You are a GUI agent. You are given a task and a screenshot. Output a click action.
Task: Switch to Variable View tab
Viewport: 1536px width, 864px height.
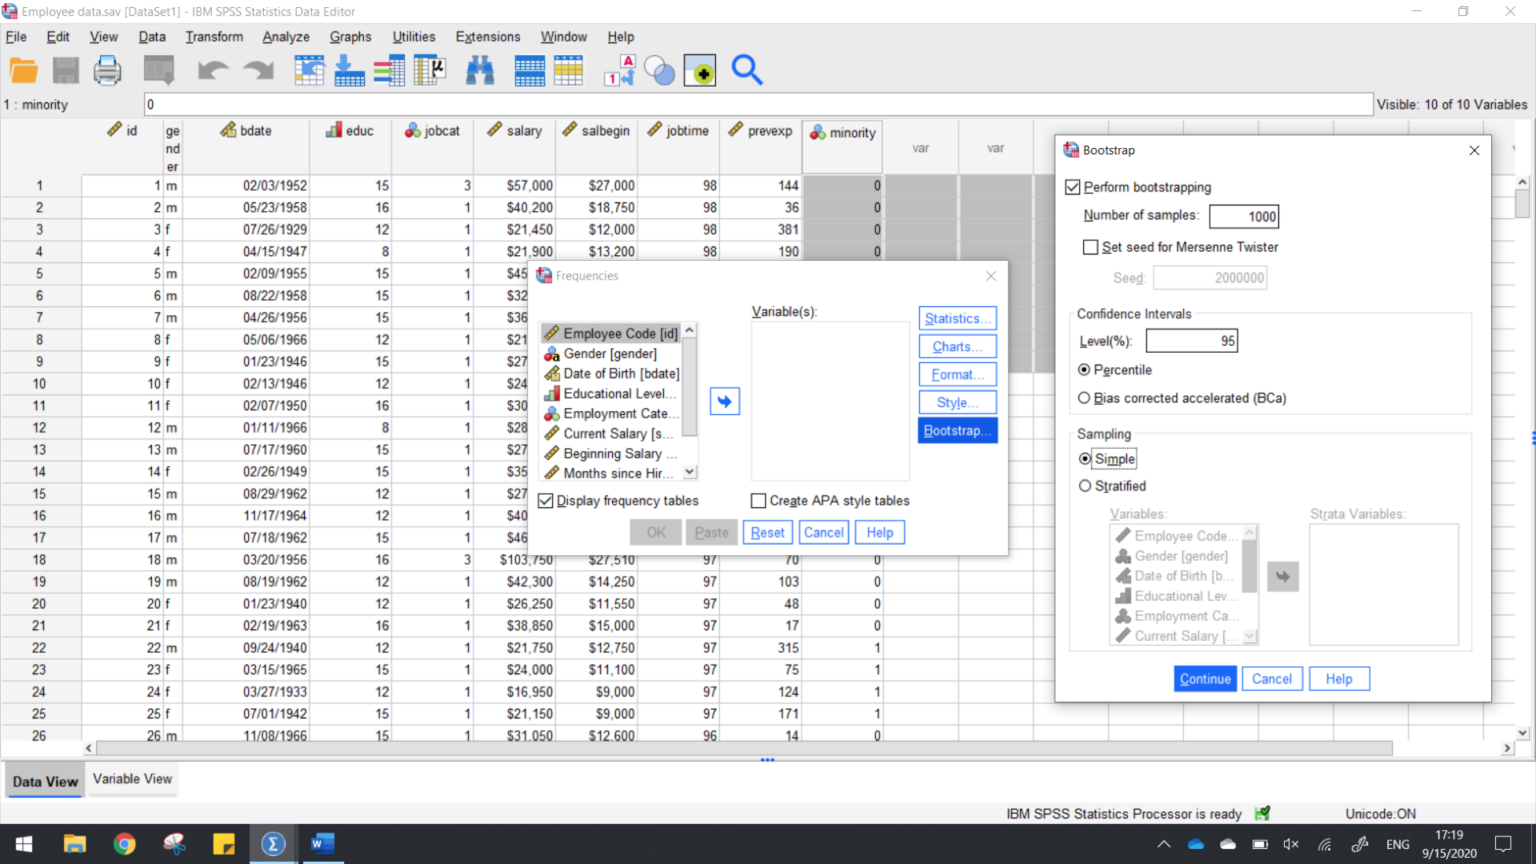click(131, 779)
